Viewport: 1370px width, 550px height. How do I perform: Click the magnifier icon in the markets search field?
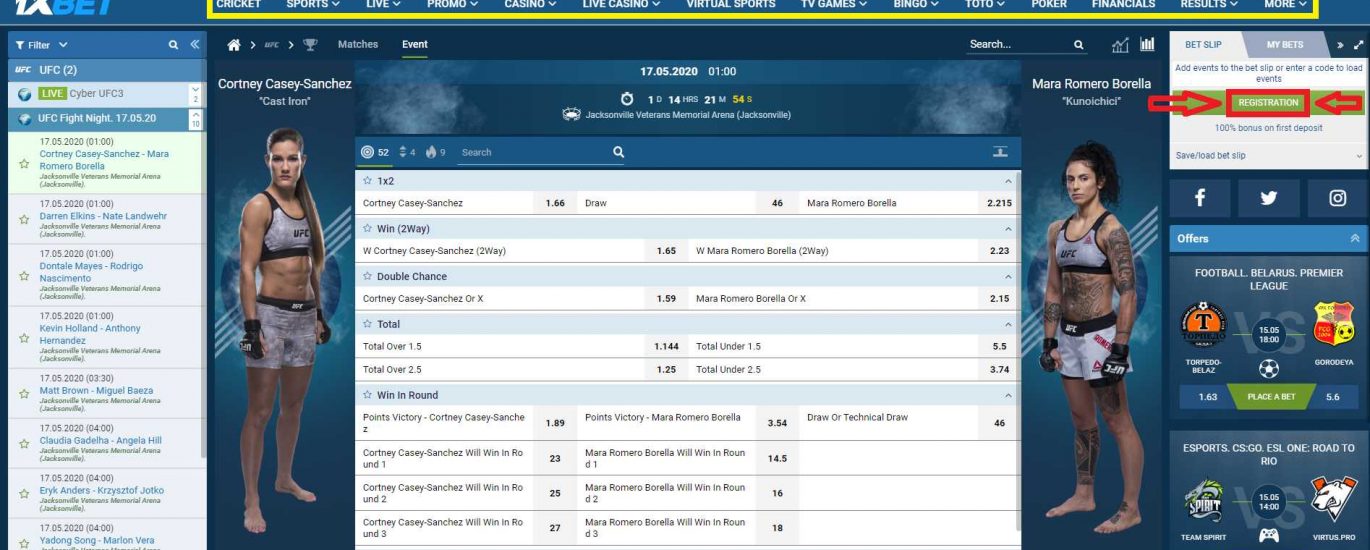pos(618,152)
